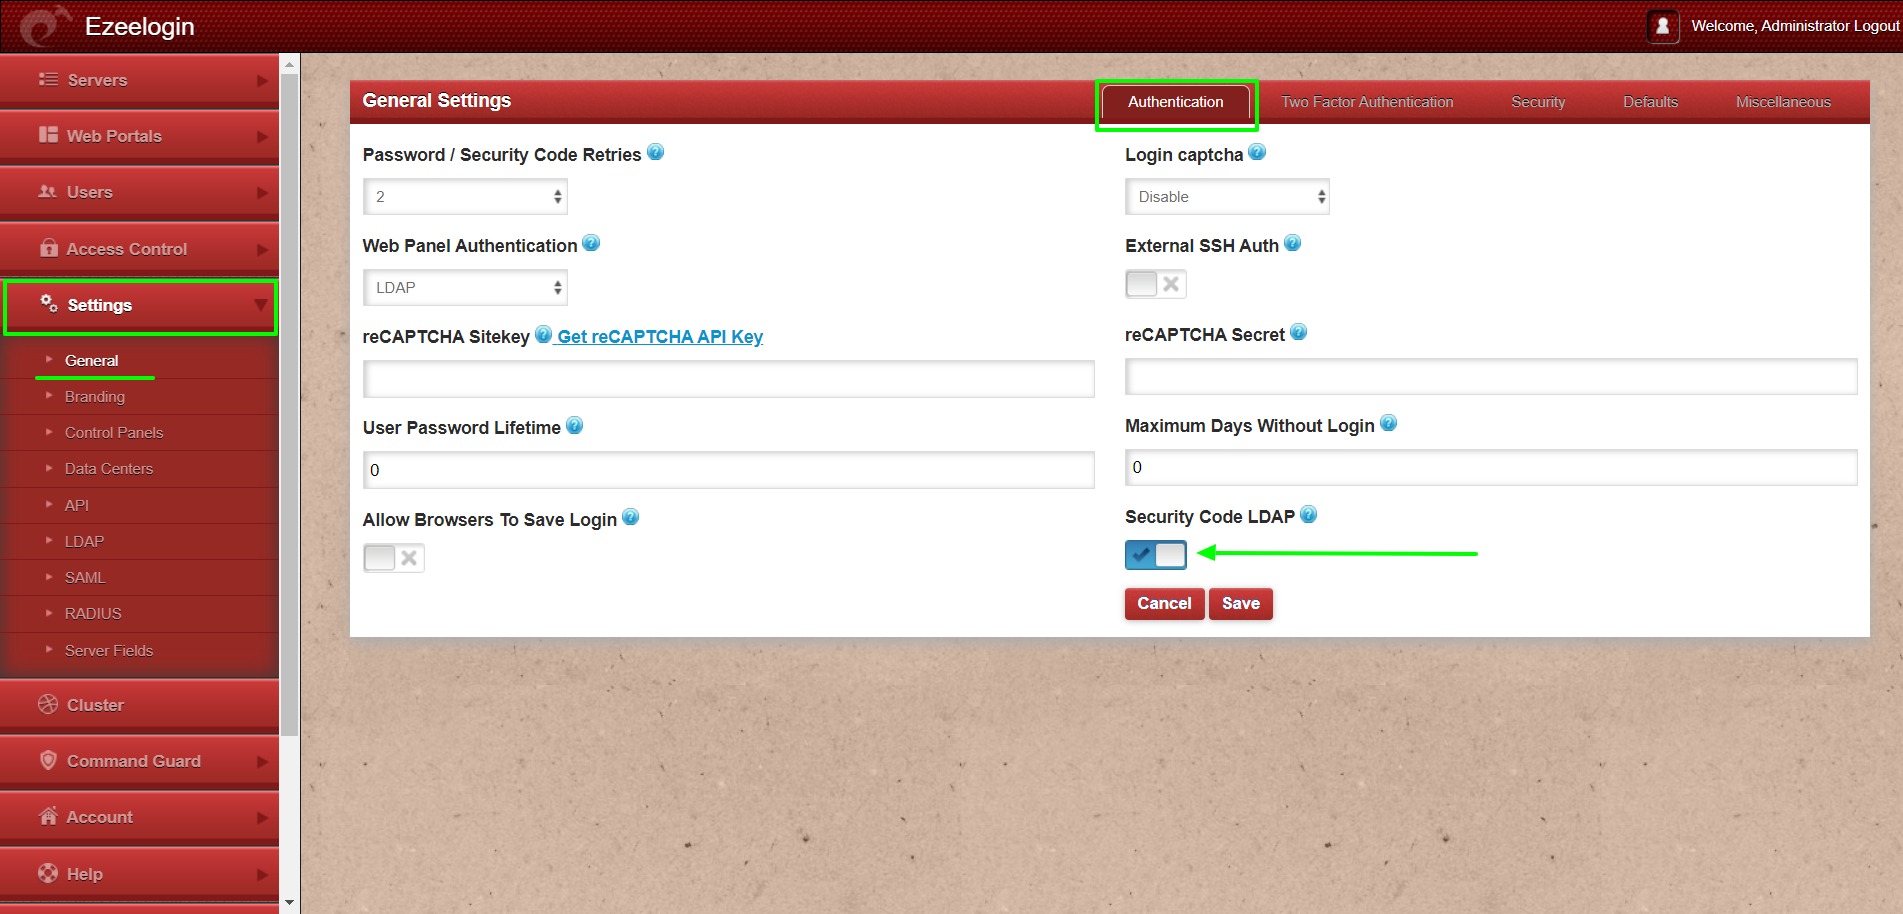Click the Servers list icon in sidebar

48,79
